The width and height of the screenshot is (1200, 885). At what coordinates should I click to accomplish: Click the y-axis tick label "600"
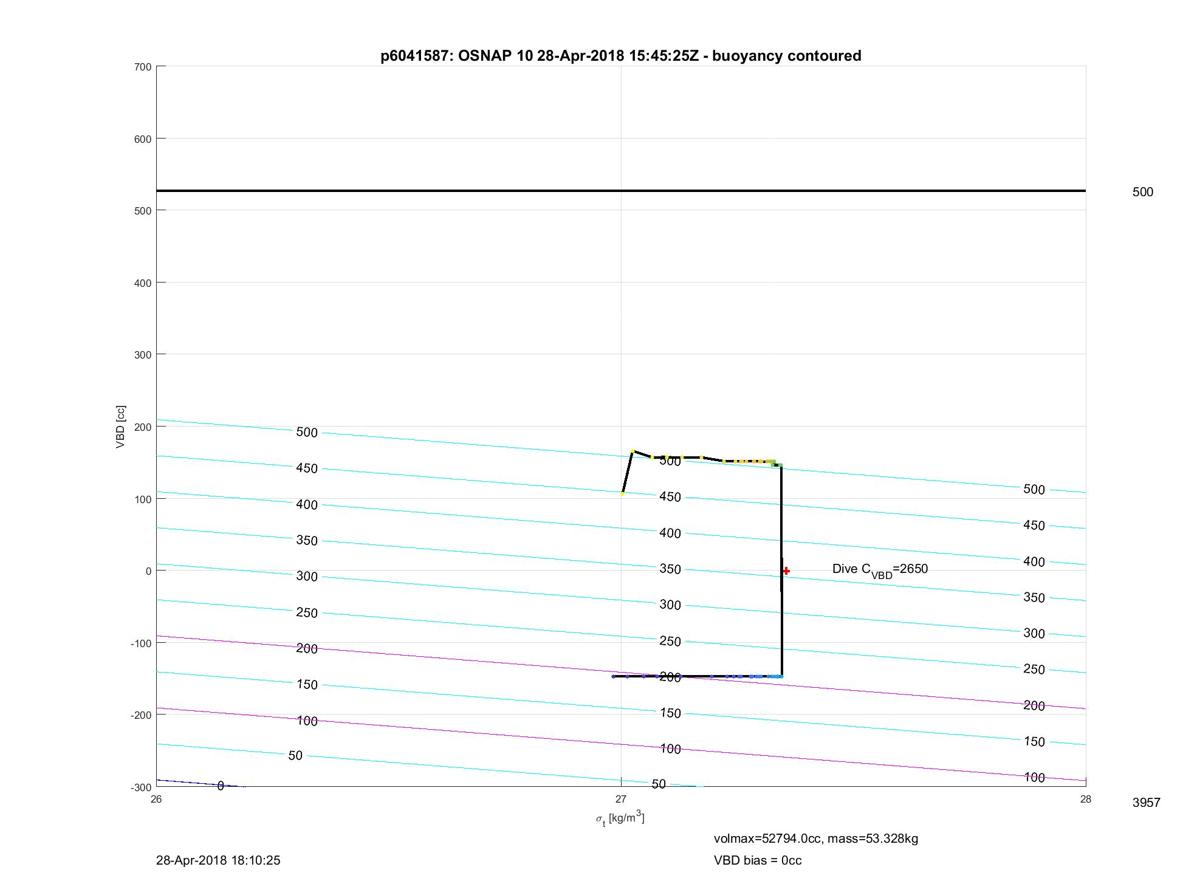coord(143,139)
